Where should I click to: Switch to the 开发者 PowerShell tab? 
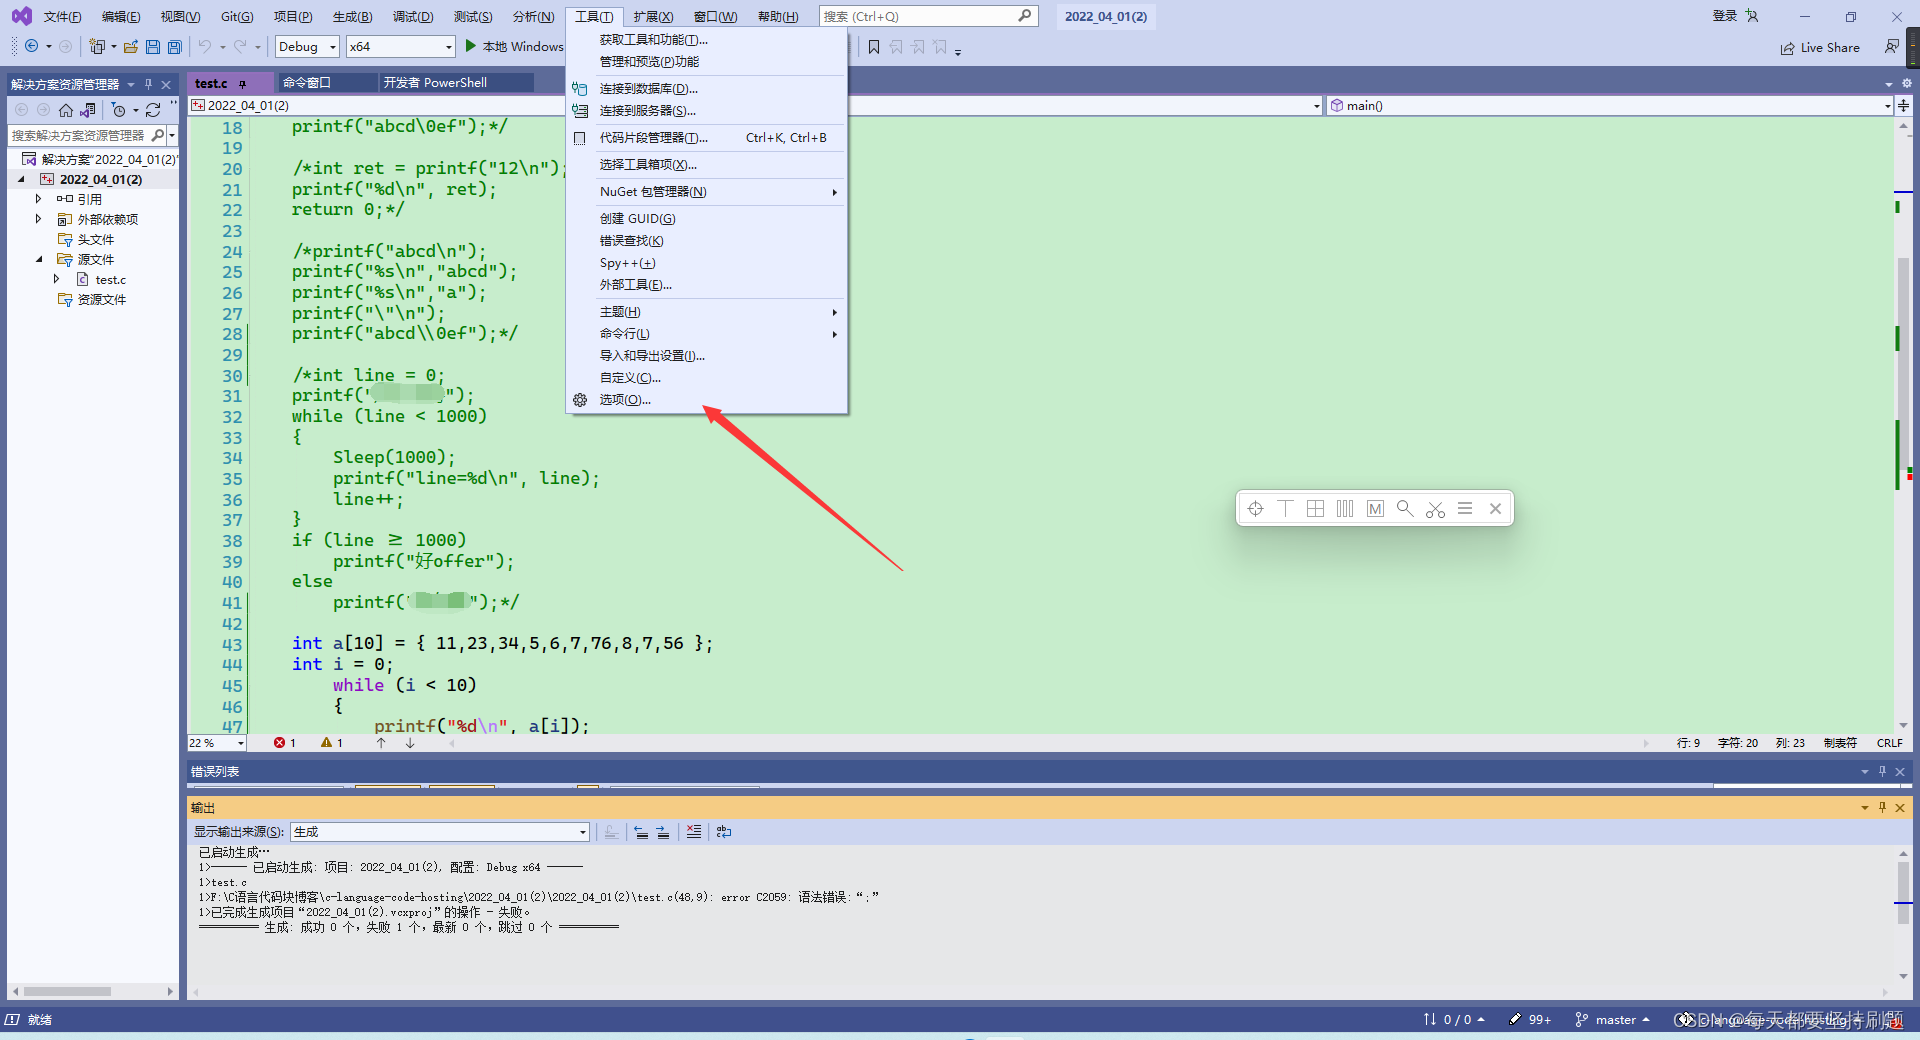click(x=436, y=83)
